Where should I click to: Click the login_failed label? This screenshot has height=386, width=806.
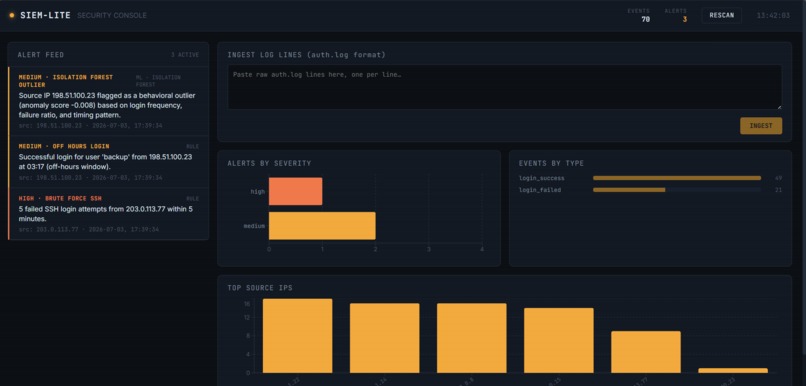pos(540,190)
